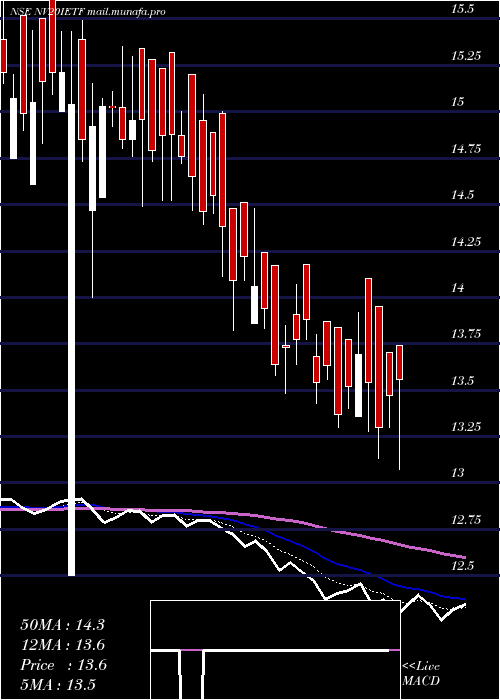500x700 pixels.
Task: Click the 13.75 price axis label
Action: pos(467,334)
